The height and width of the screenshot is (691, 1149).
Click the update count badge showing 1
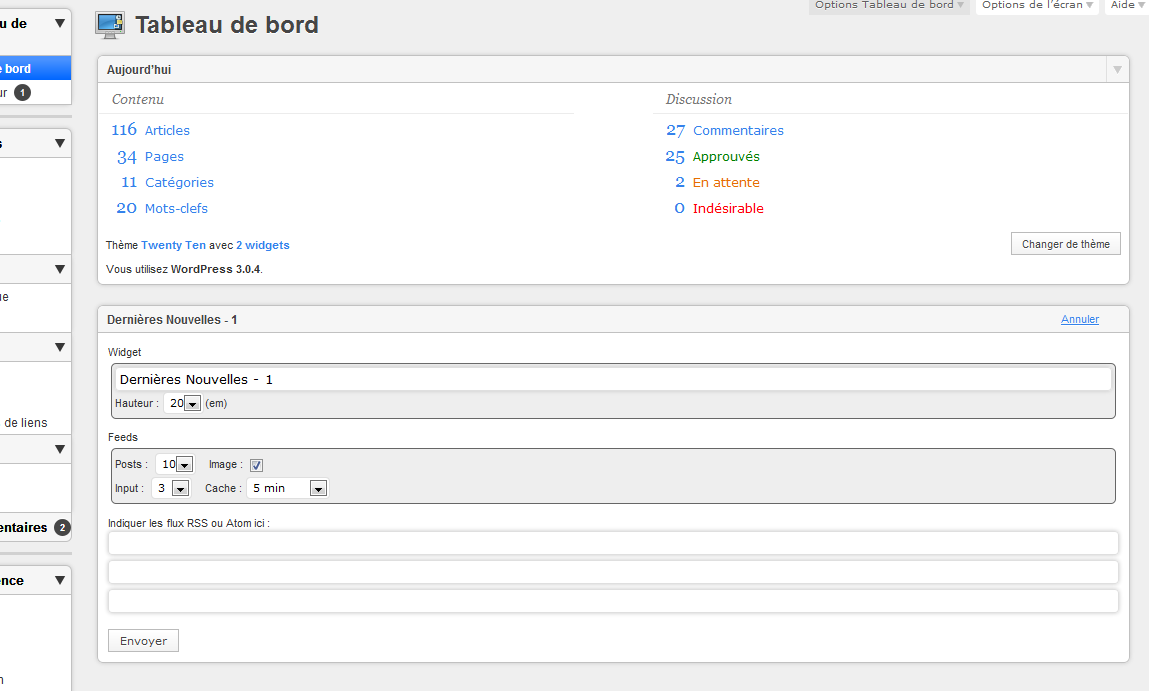pos(23,93)
